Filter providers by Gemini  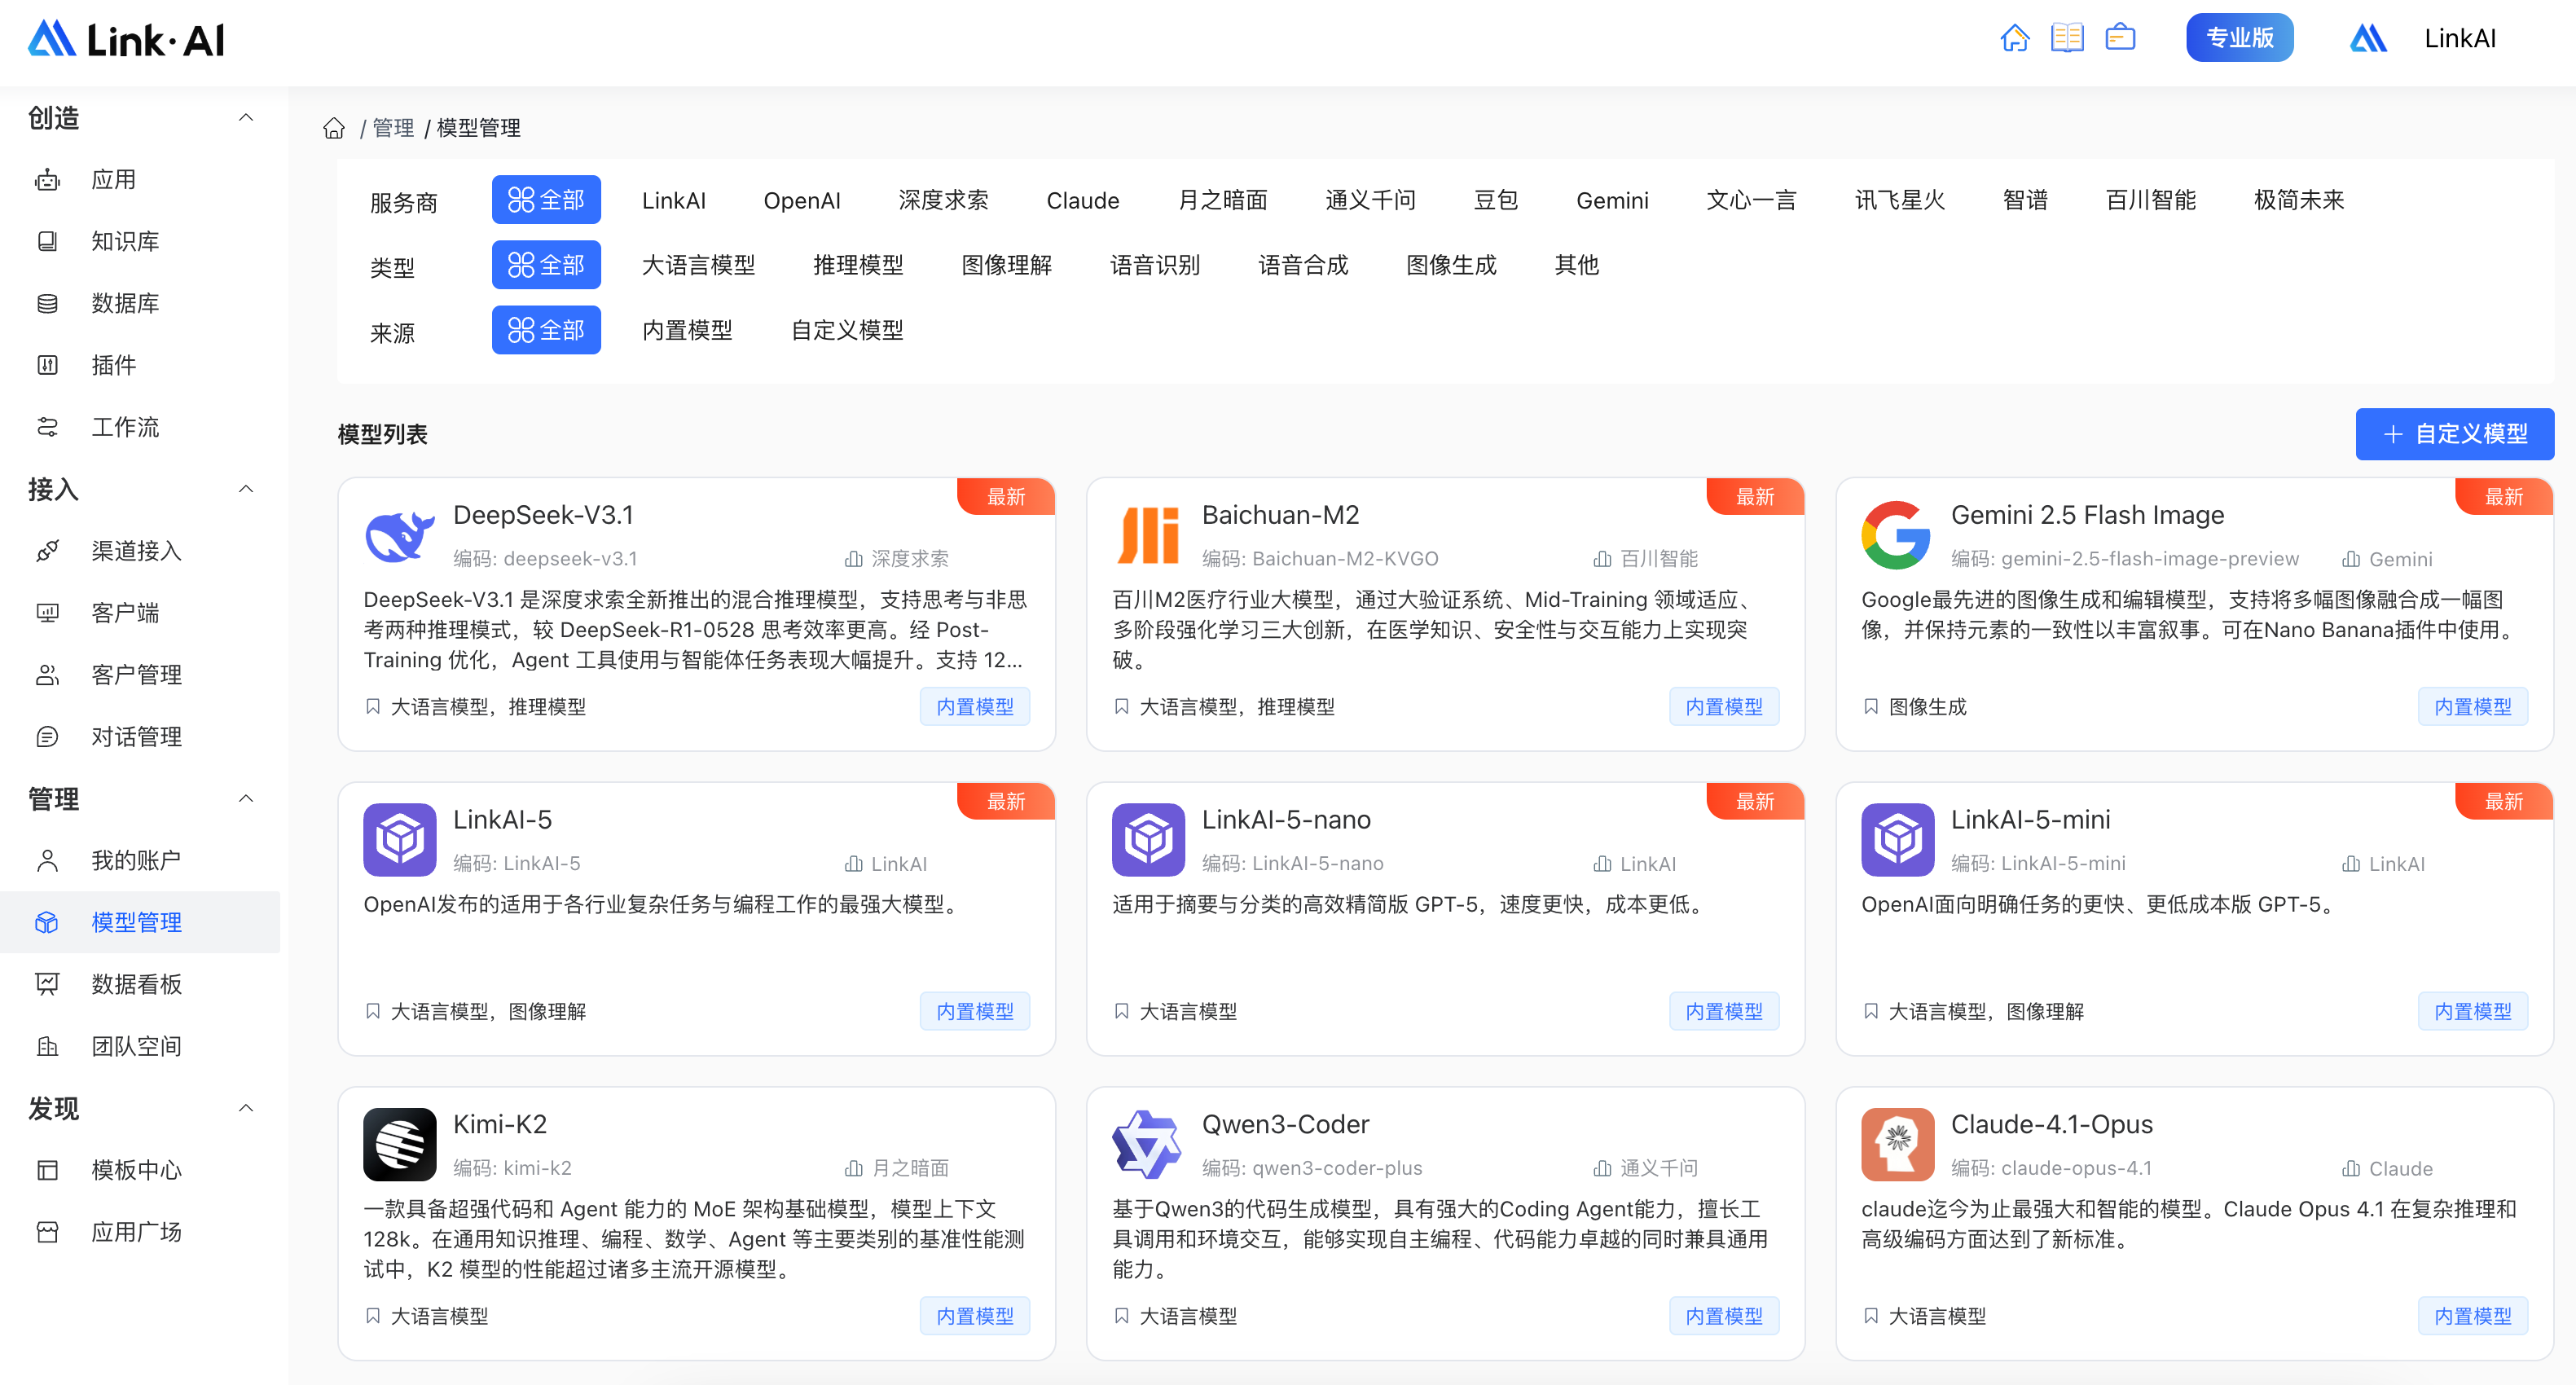1612,200
